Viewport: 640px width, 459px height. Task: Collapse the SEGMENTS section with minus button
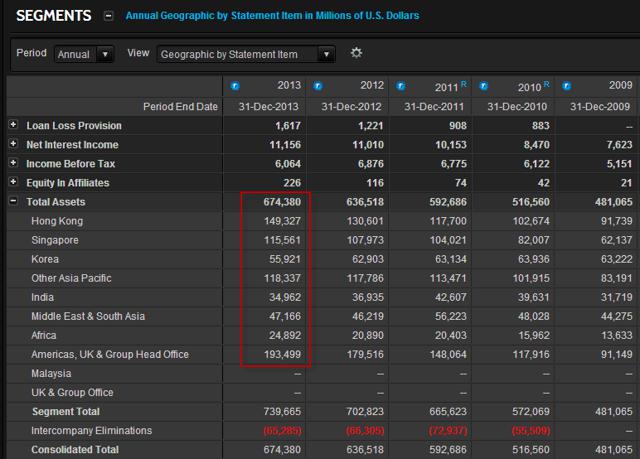click(108, 16)
